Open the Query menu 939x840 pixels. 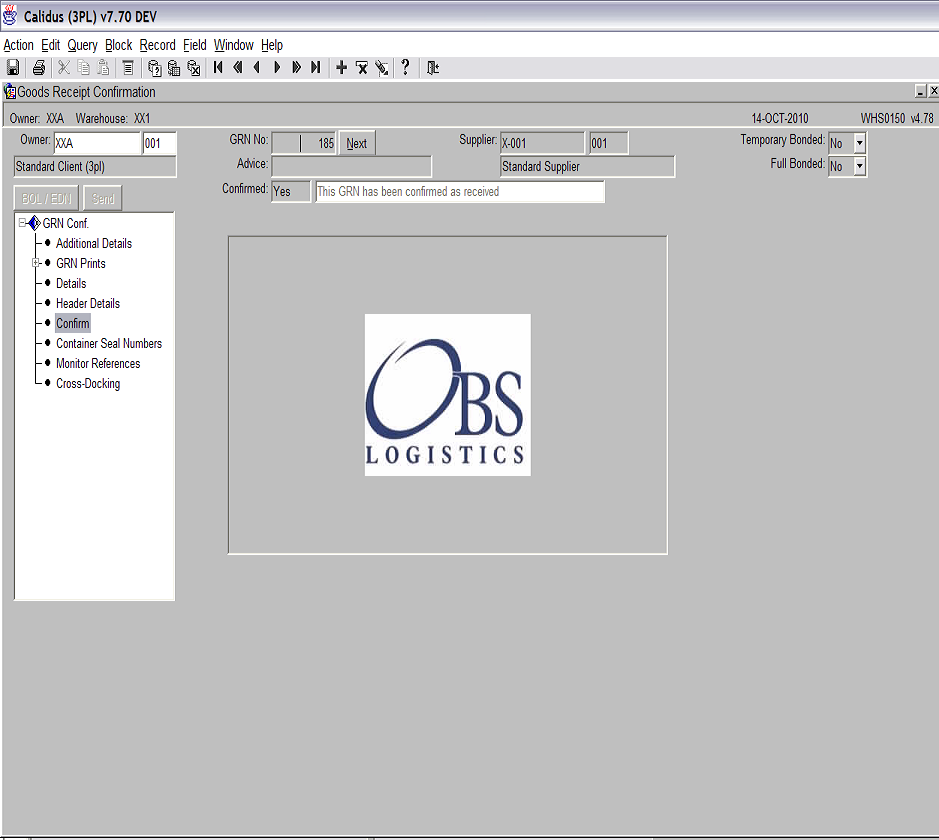tap(82, 46)
